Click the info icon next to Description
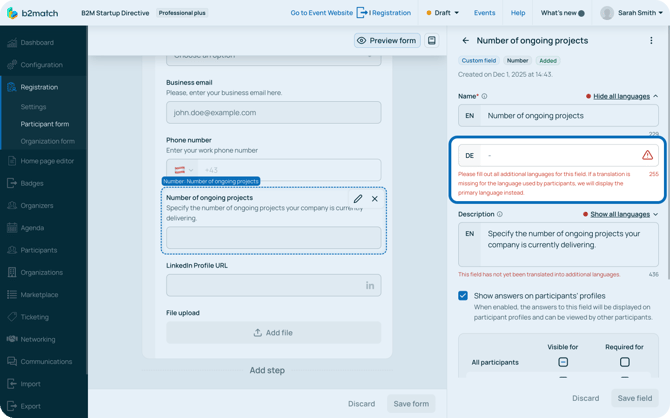 (x=500, y=214)
